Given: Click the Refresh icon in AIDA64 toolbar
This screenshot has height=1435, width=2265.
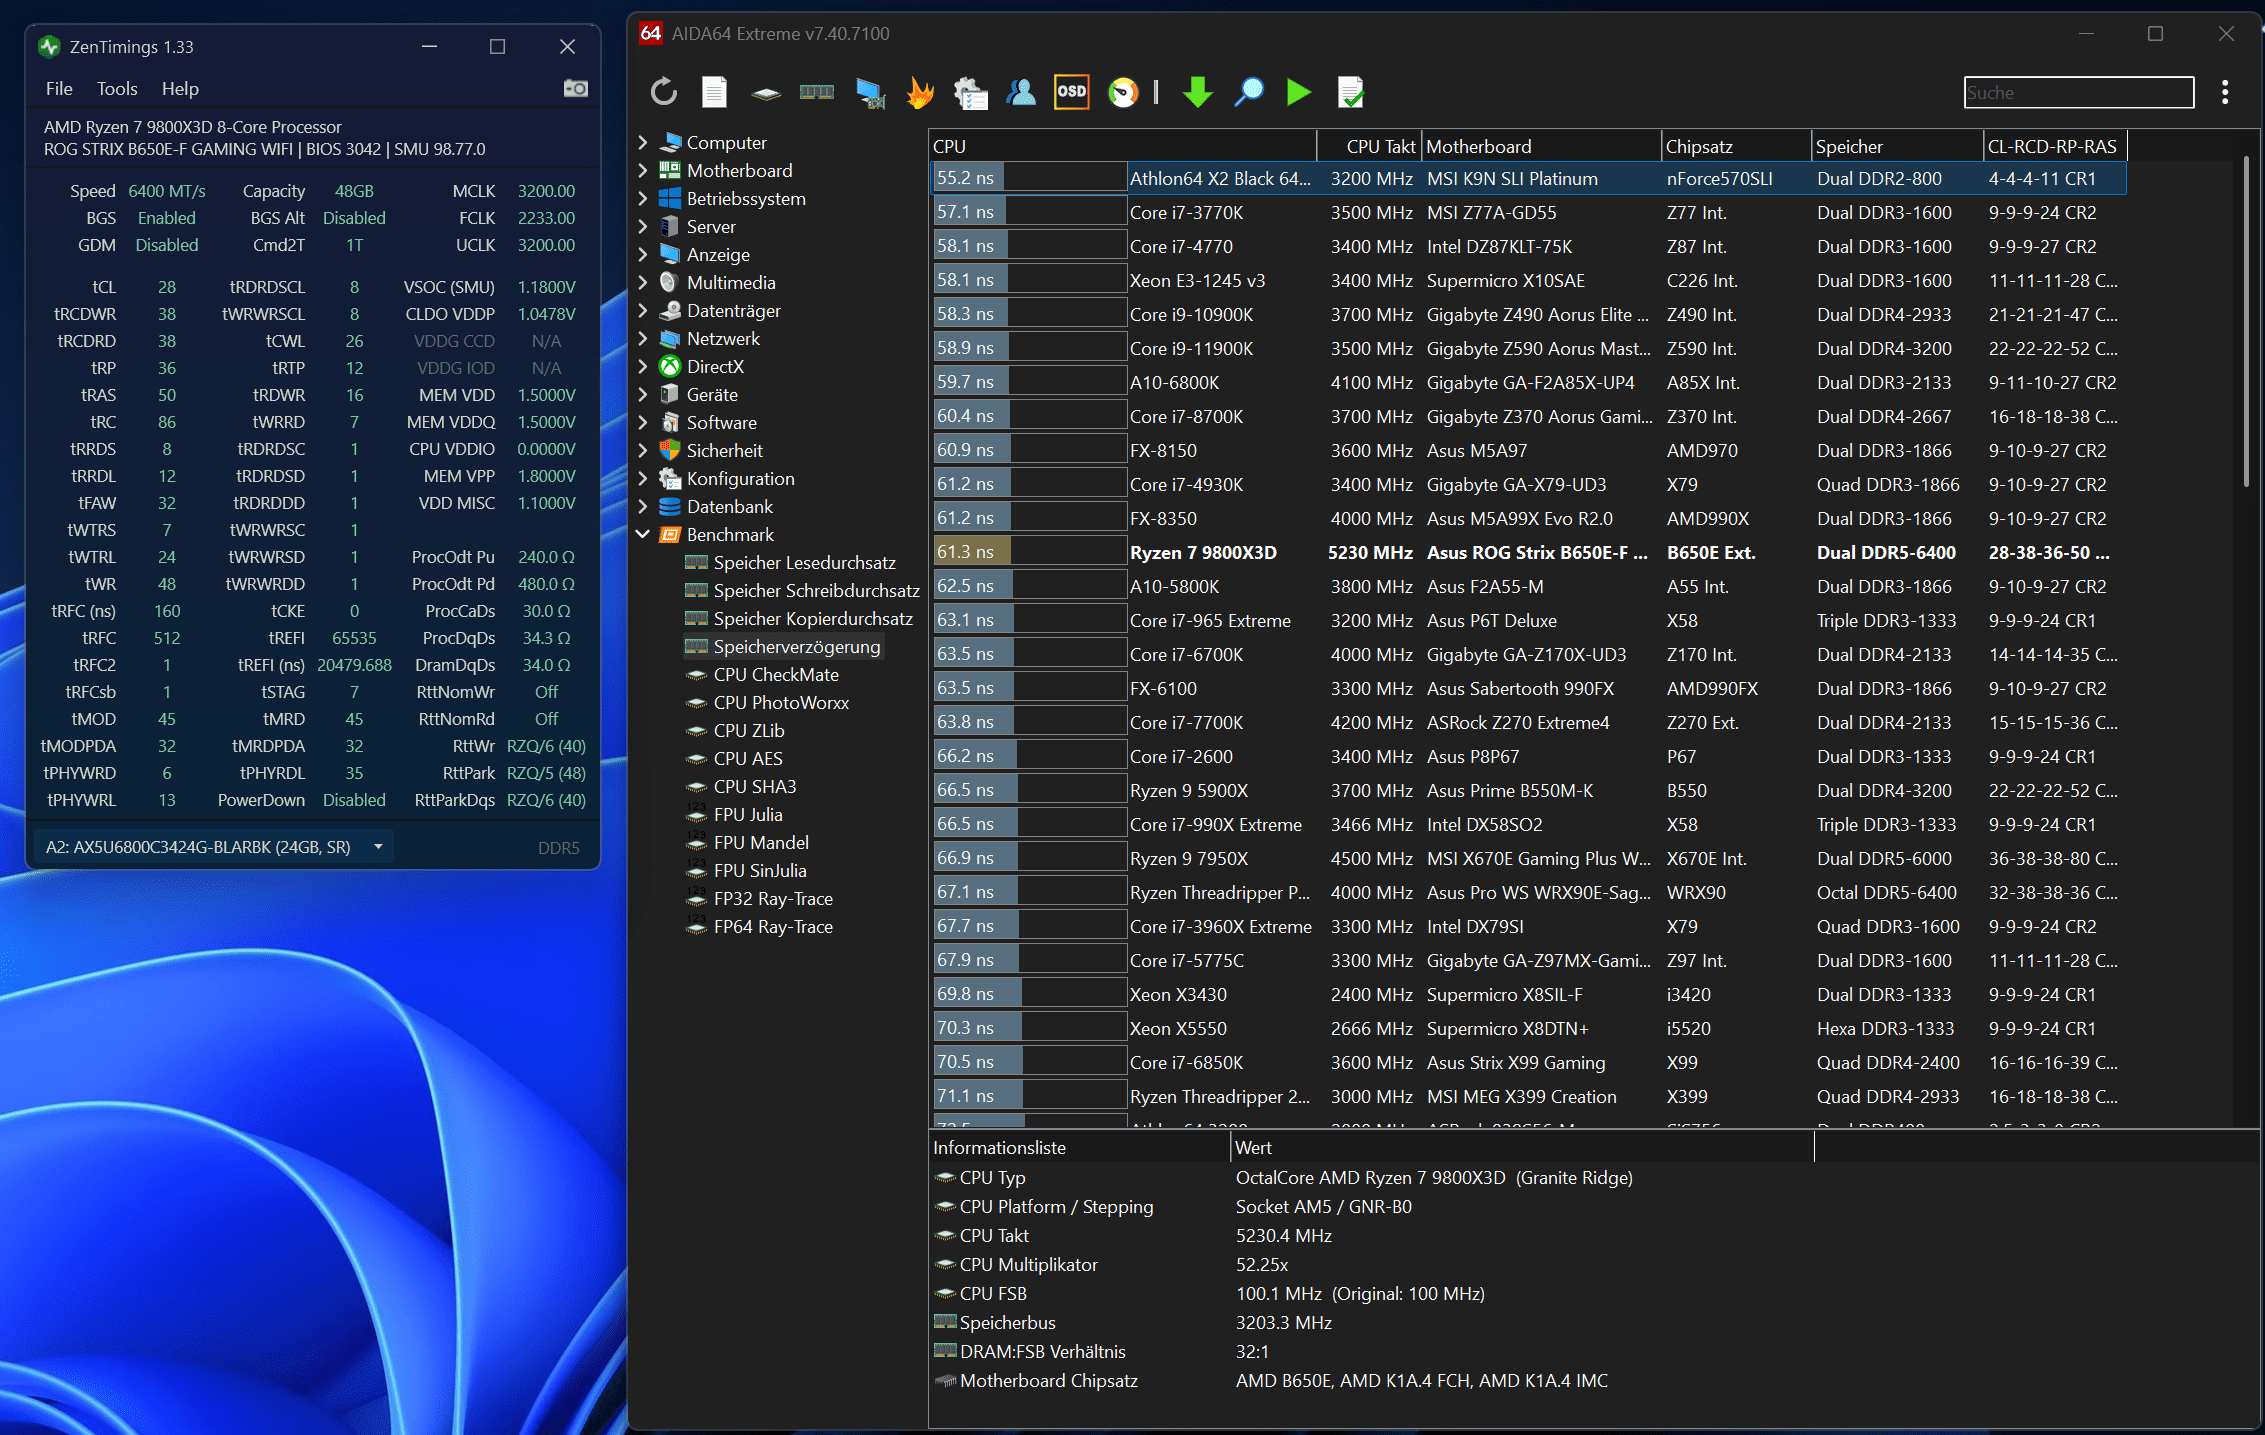Looking at the screenshot, I should [x=664, y=93].
